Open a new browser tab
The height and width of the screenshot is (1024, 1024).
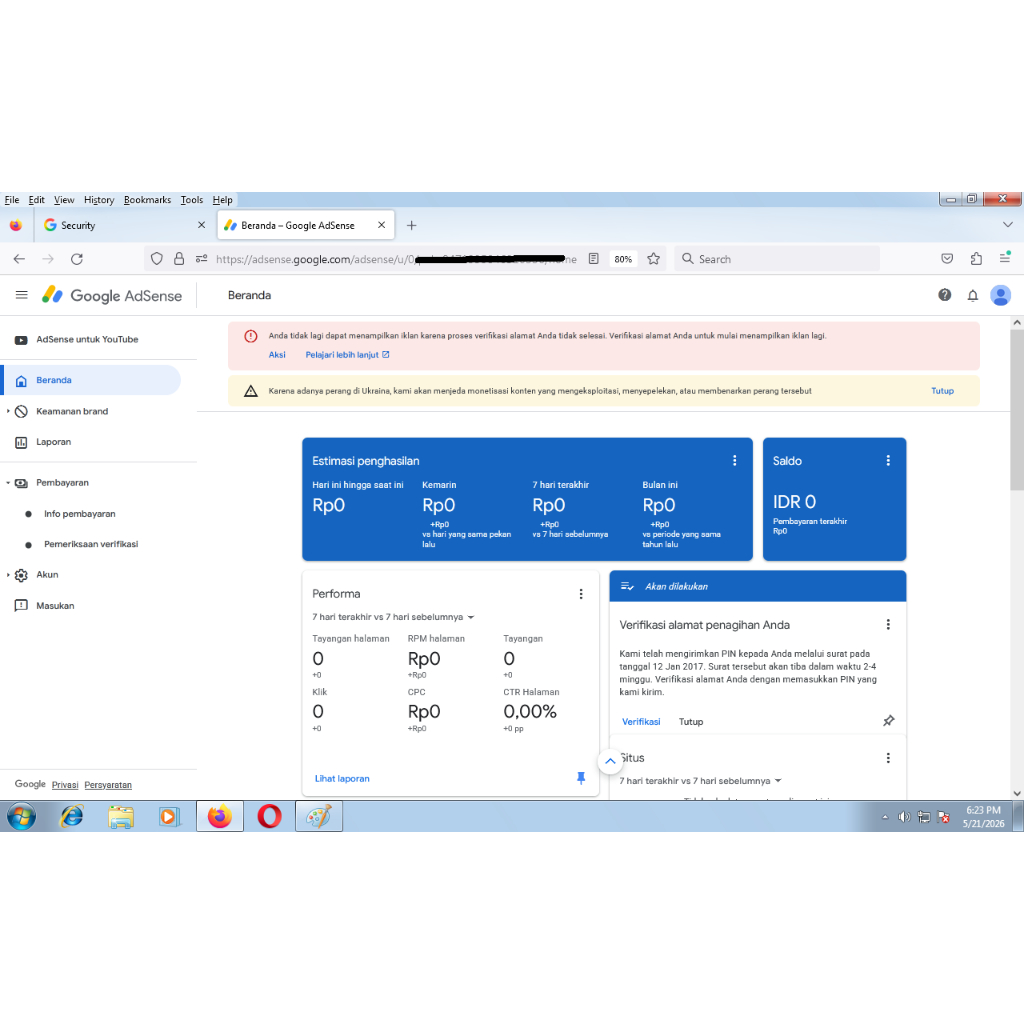[x=411, y=225]
